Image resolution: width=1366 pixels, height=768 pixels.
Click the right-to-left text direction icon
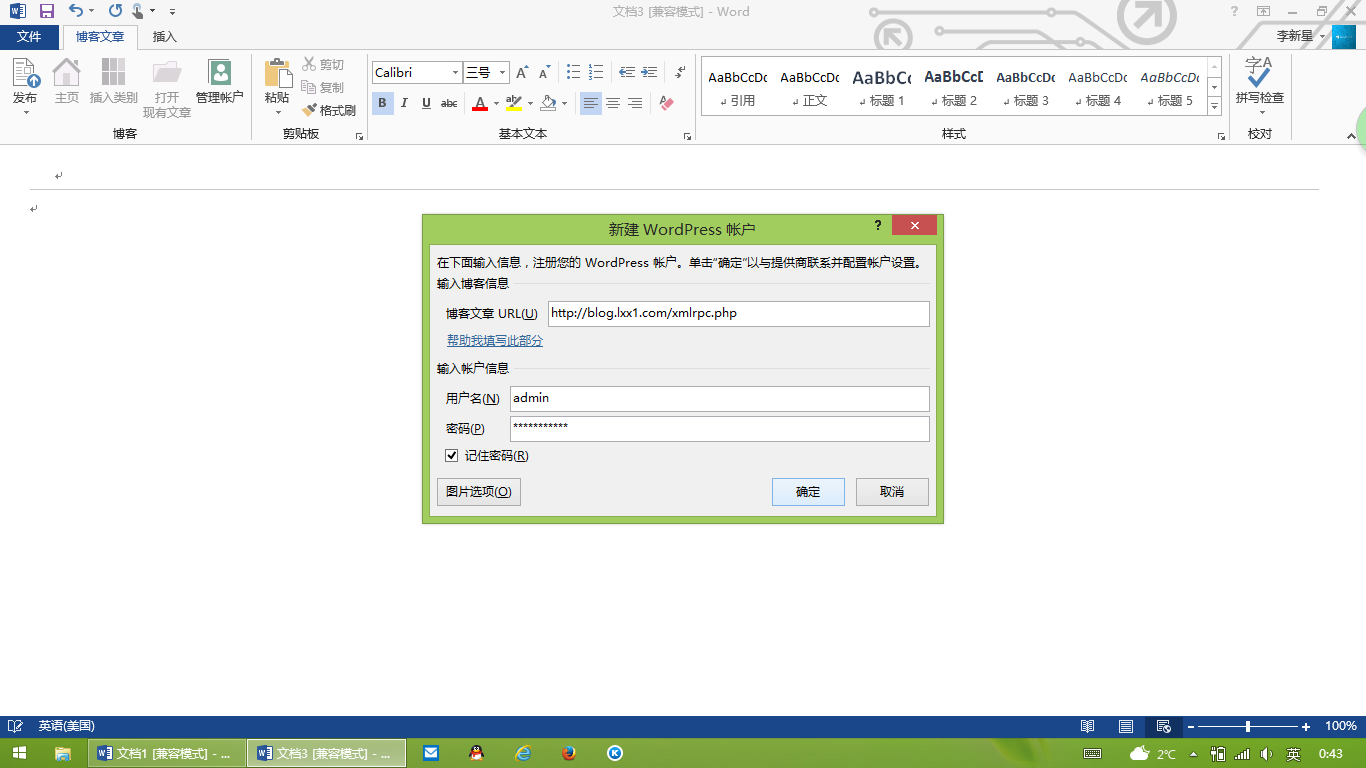pyautogui.click(x=680, y=72)
